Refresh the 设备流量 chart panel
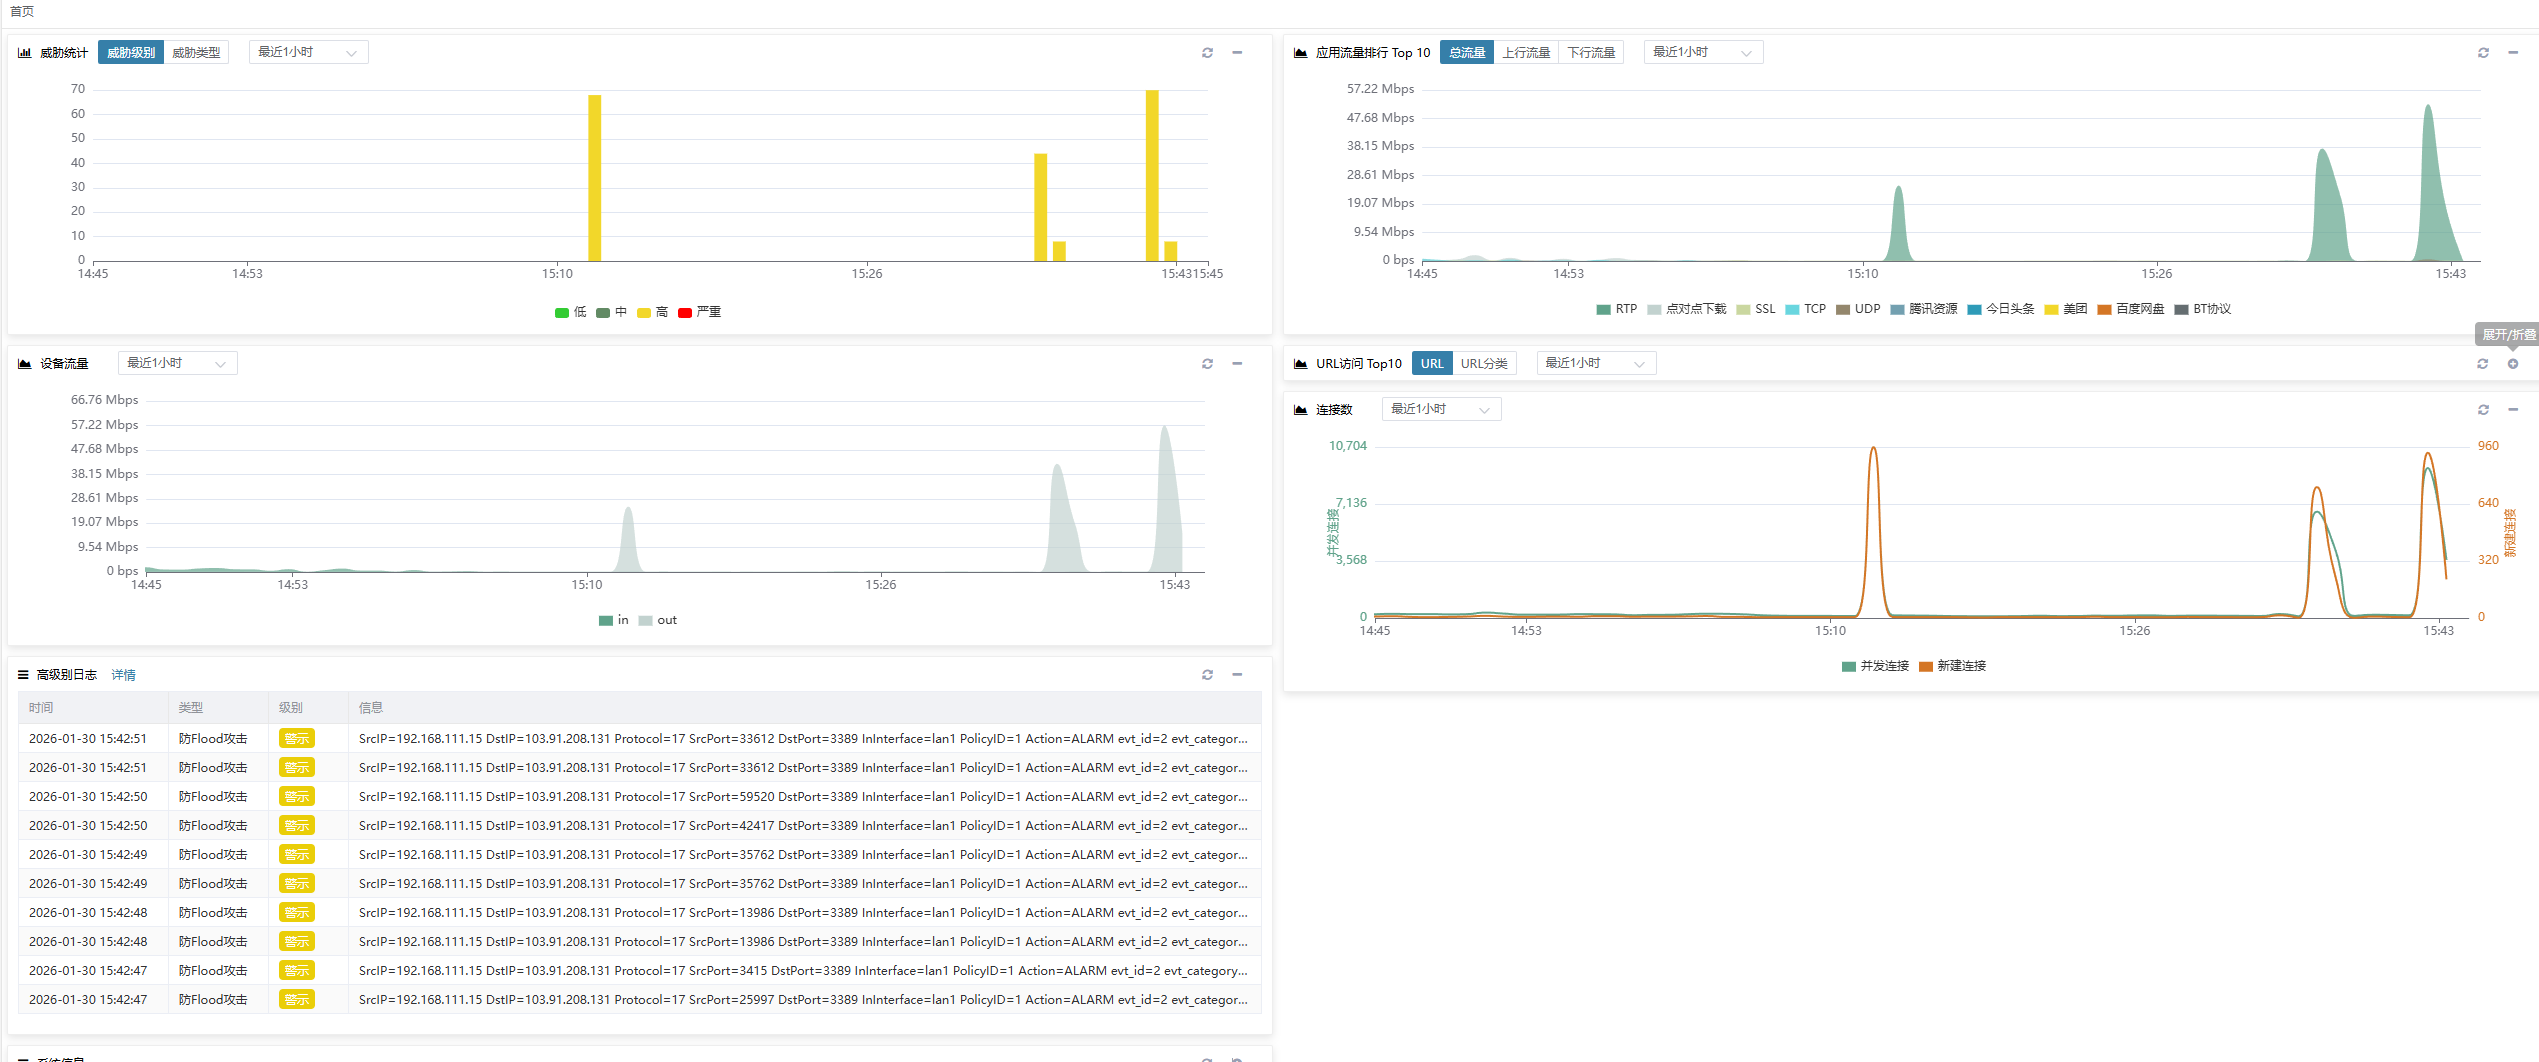Viewport: 2539px width, 1062px height. point(1207,364)
